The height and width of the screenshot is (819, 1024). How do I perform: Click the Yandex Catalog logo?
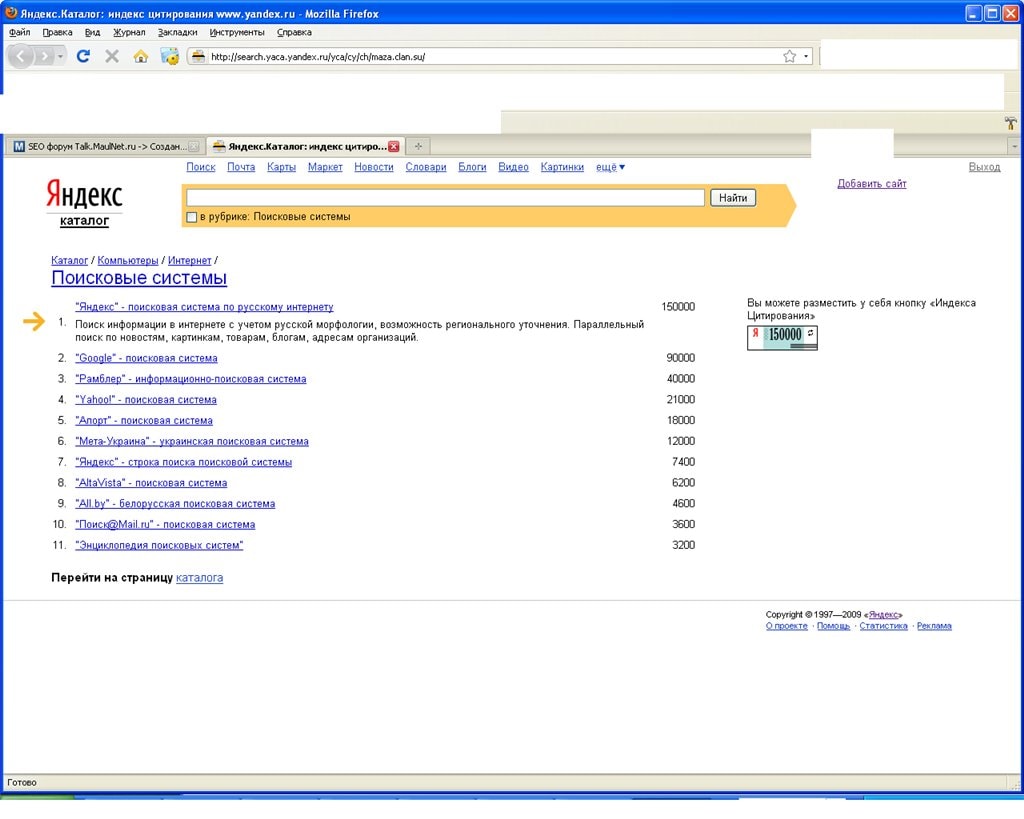84,203
